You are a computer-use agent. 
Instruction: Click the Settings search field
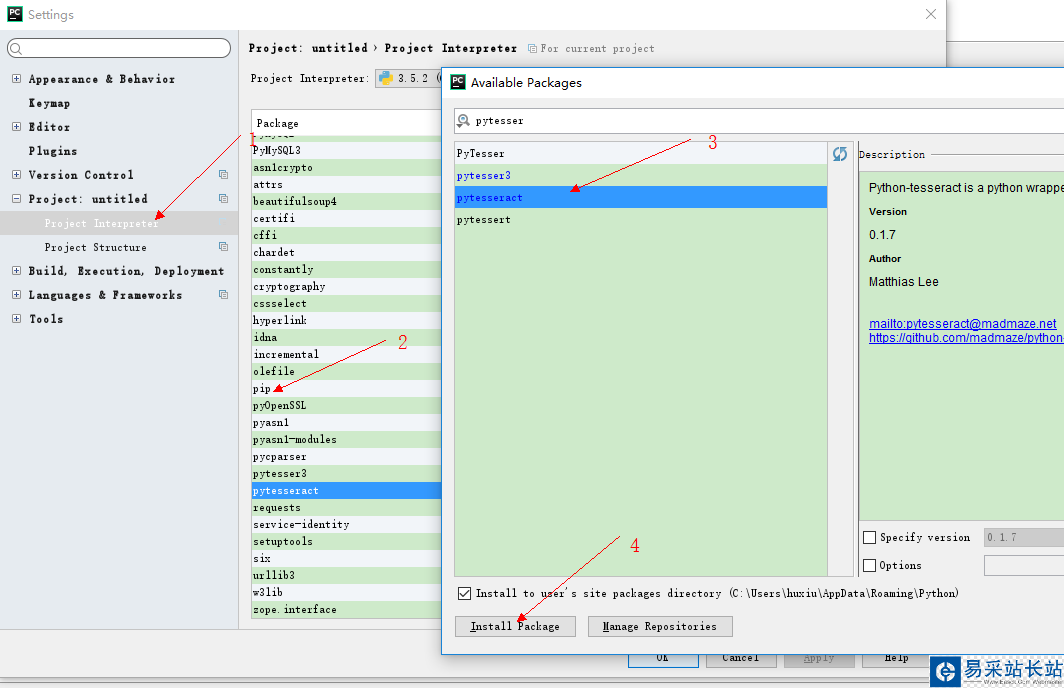click(x=119, y=48)
